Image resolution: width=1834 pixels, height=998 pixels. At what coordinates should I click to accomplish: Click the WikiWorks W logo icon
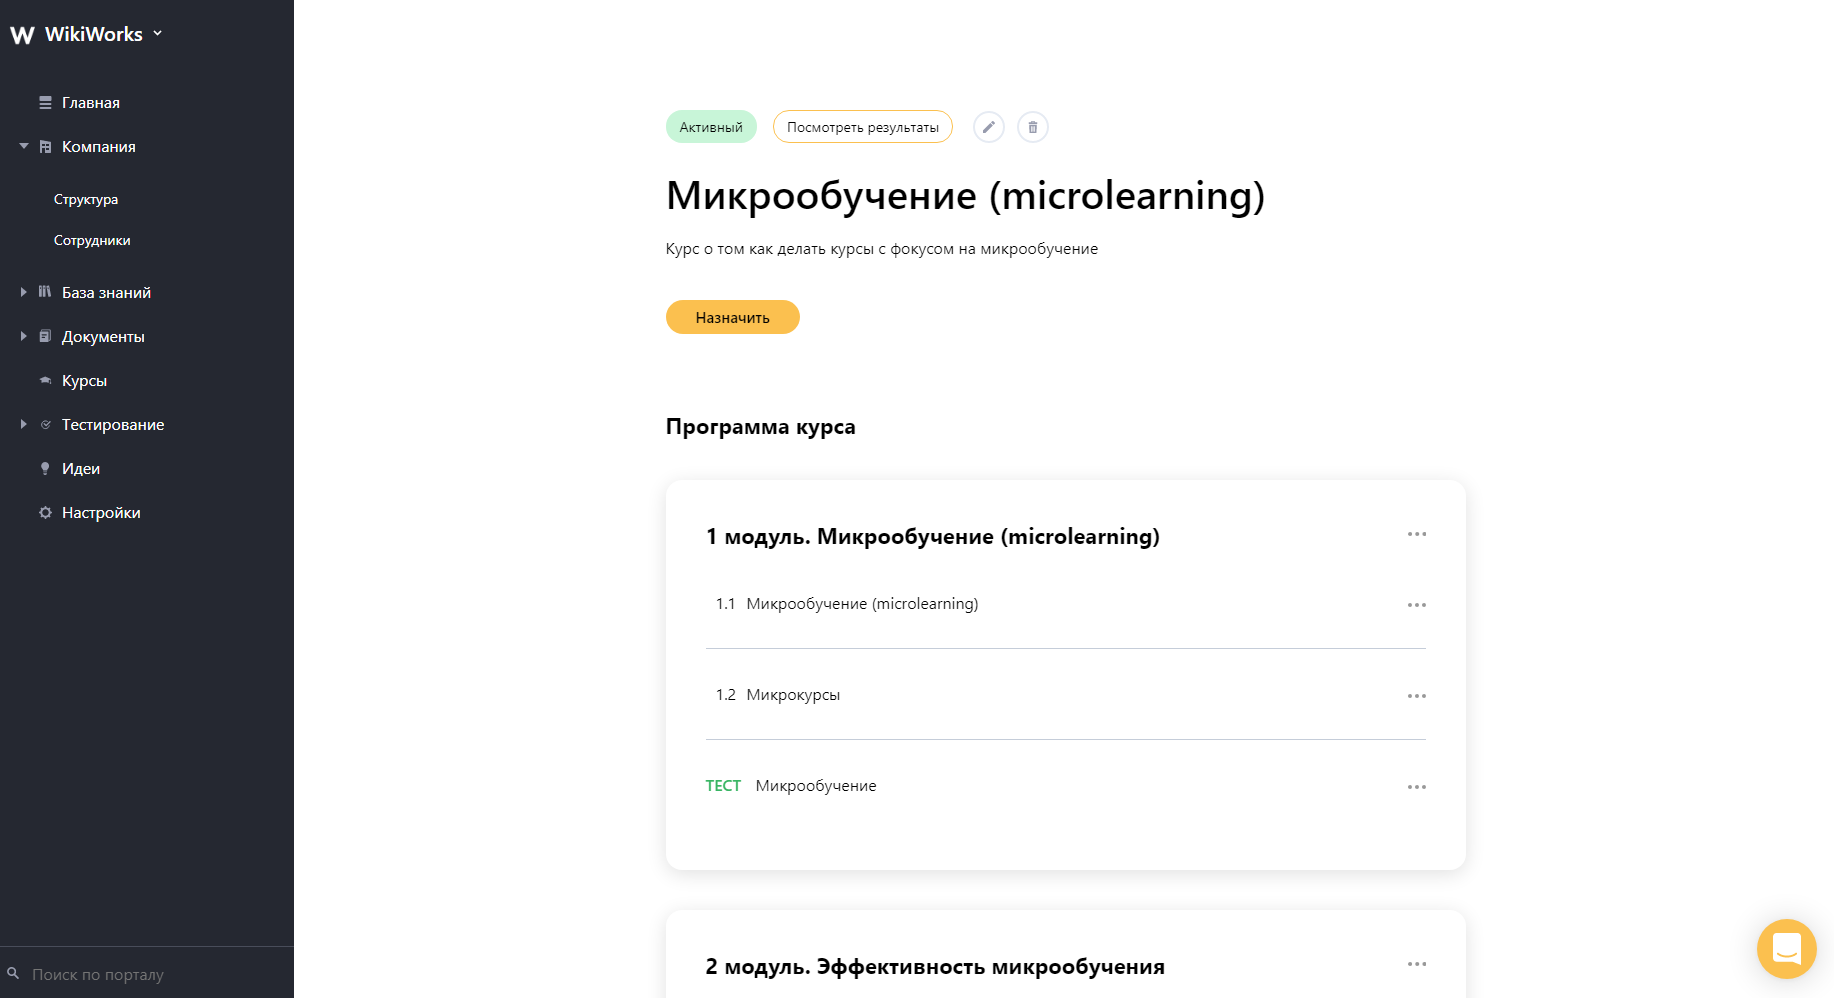tap(22, 35)
